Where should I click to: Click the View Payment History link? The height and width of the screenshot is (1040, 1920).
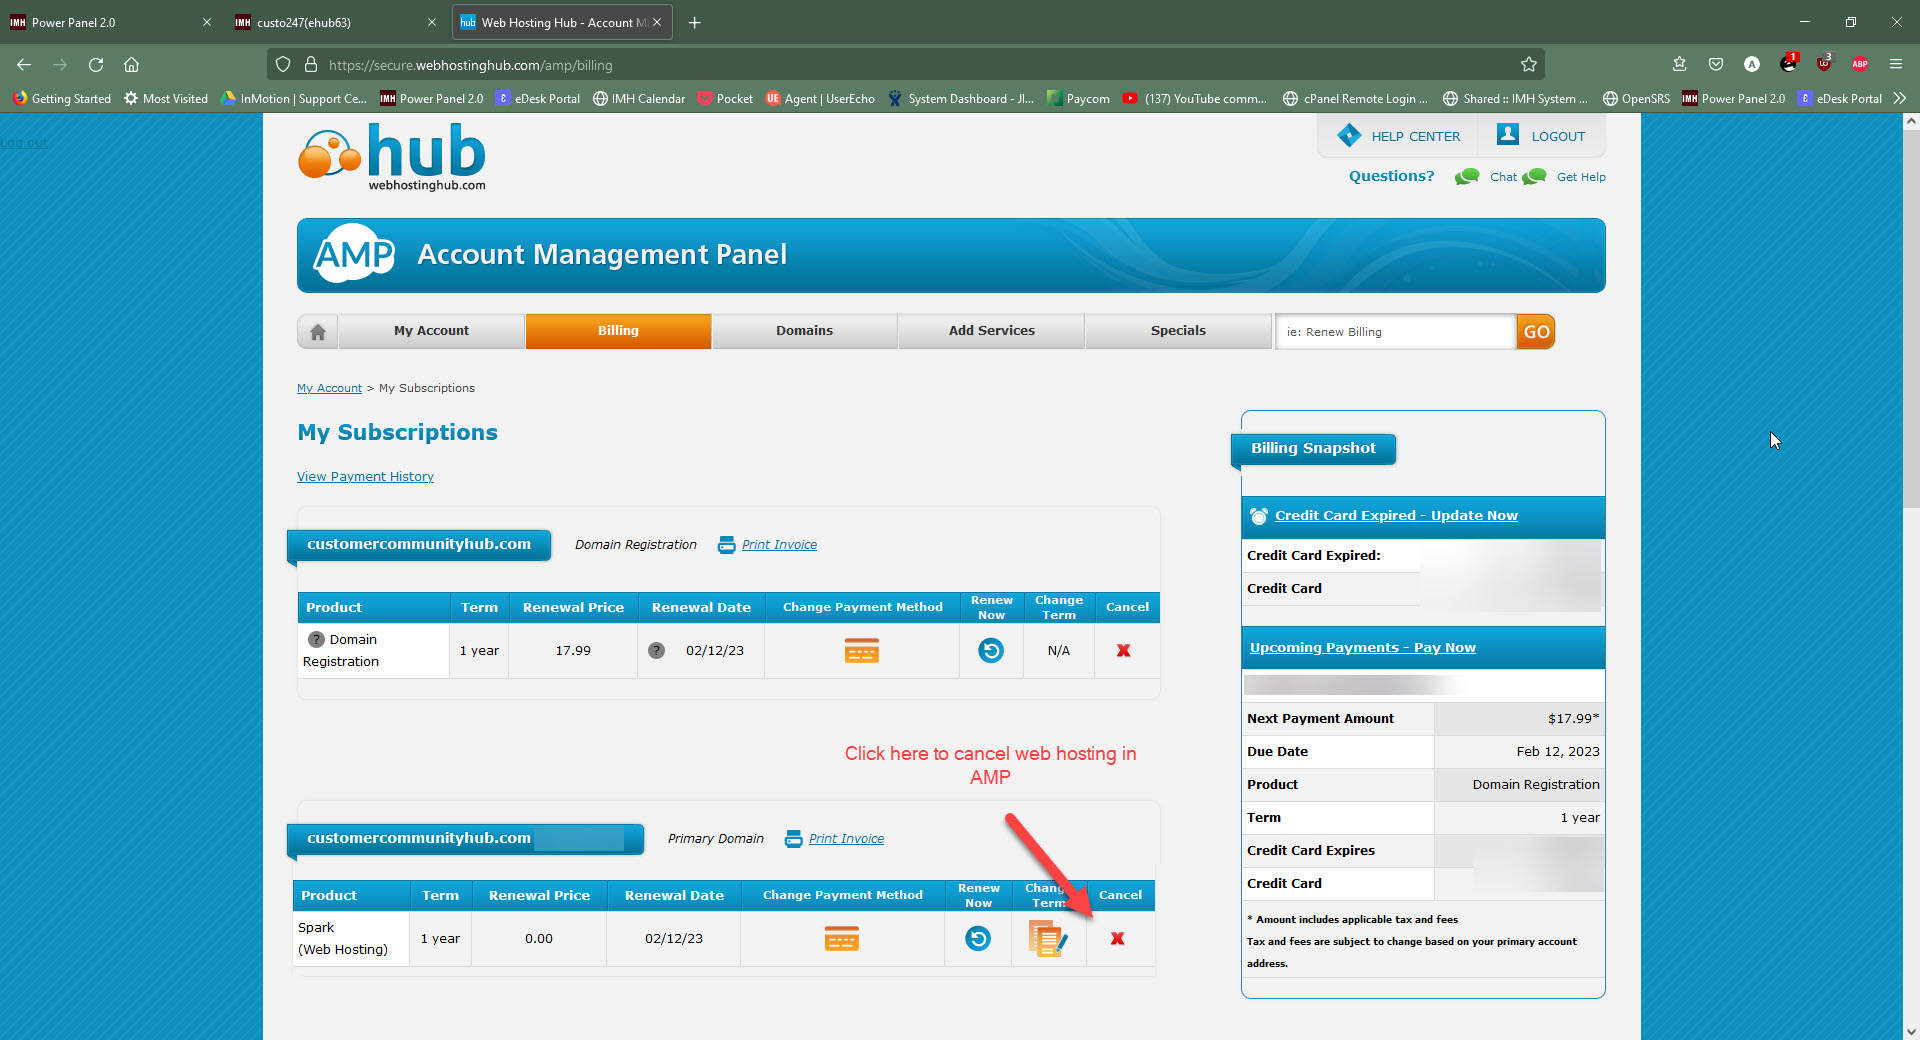pos(365,477)
